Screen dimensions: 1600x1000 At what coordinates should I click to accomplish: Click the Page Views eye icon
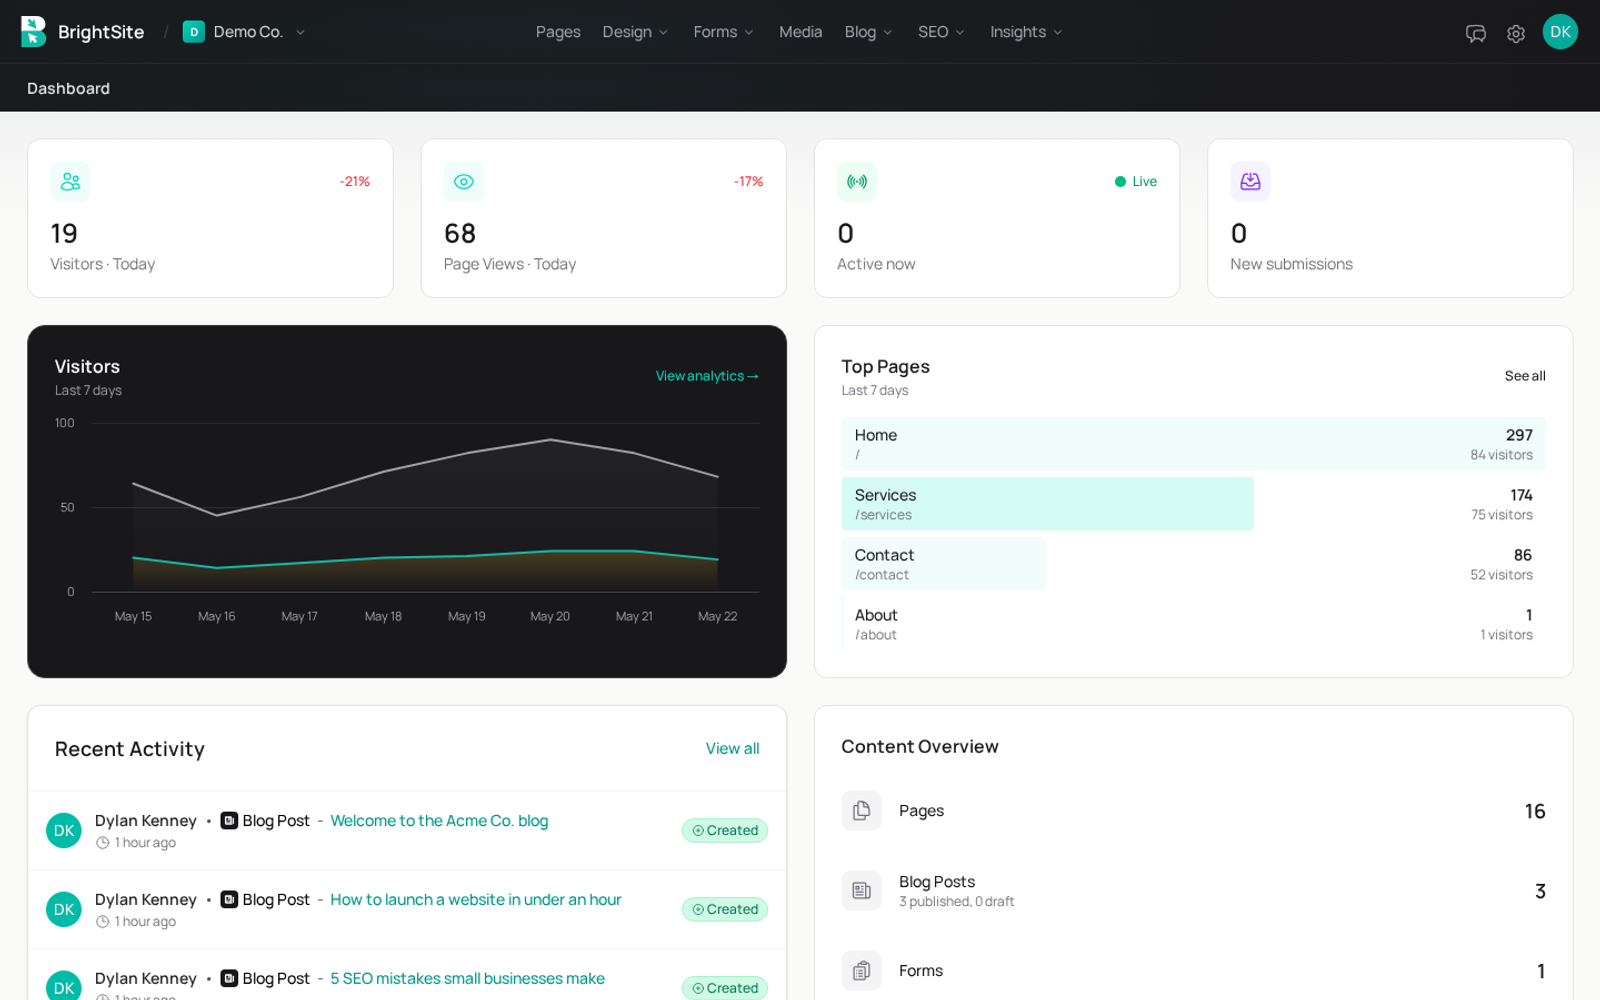pyautogui.click(x=464, y=182)
